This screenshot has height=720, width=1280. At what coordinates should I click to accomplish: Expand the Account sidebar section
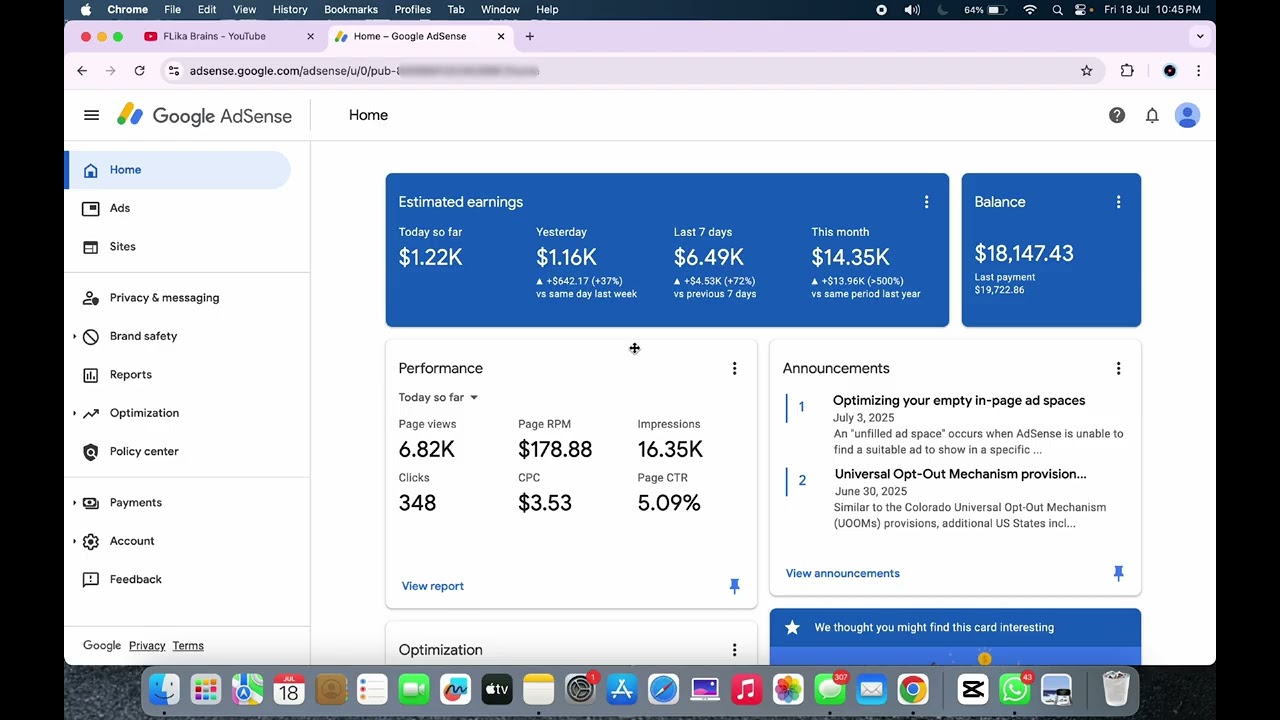click(74, 541)
